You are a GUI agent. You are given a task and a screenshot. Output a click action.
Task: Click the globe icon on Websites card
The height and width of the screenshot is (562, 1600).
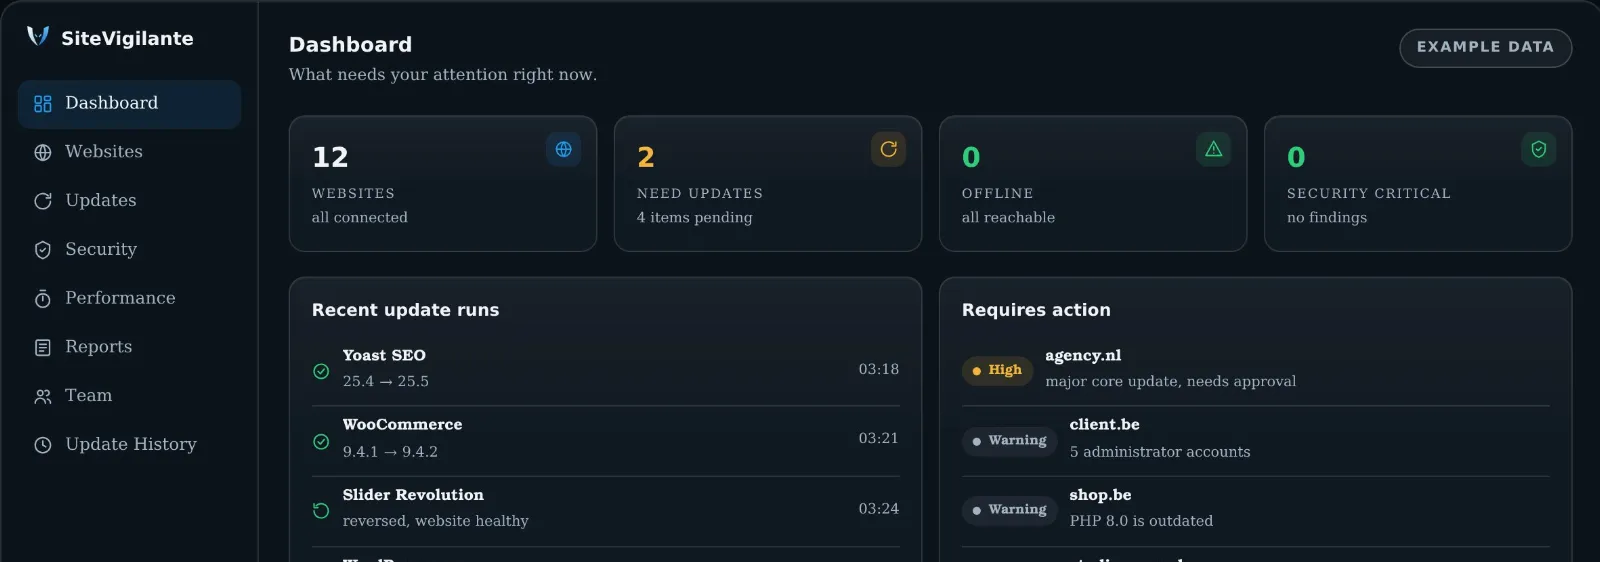tap(564, 149)
